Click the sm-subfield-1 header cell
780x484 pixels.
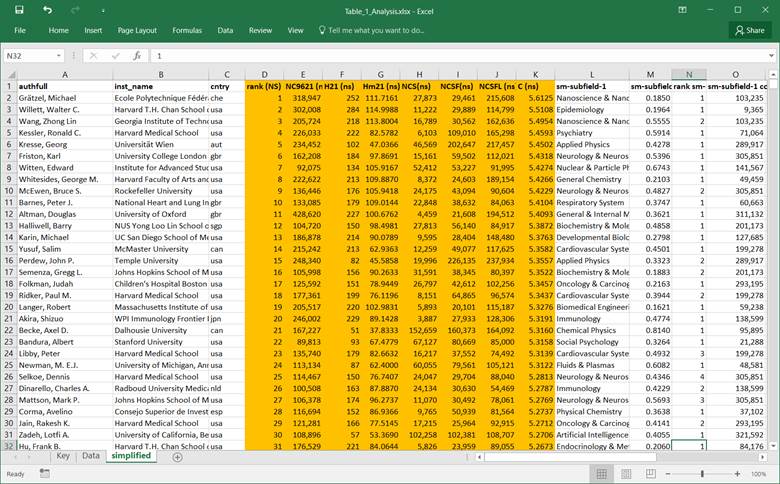tap(592, 87)
